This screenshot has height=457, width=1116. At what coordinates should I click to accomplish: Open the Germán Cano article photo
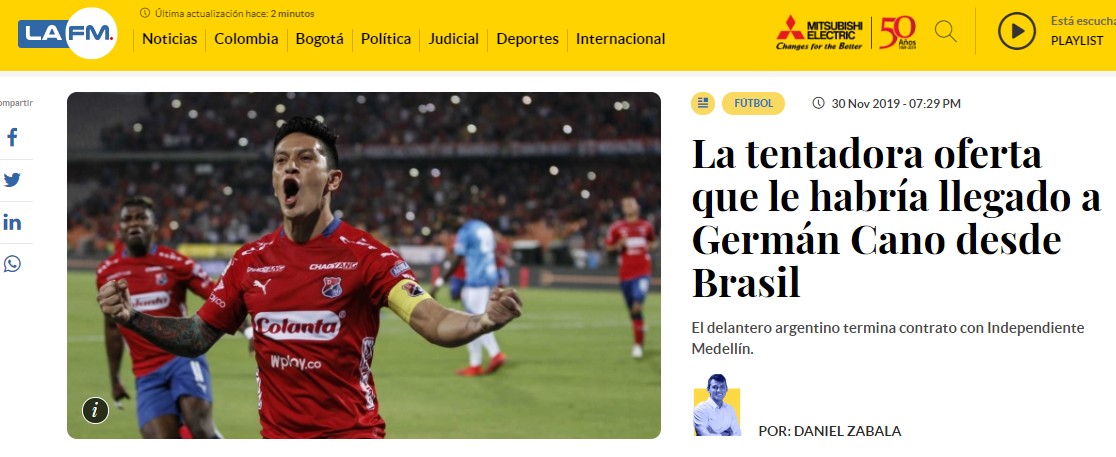[364, 265]
